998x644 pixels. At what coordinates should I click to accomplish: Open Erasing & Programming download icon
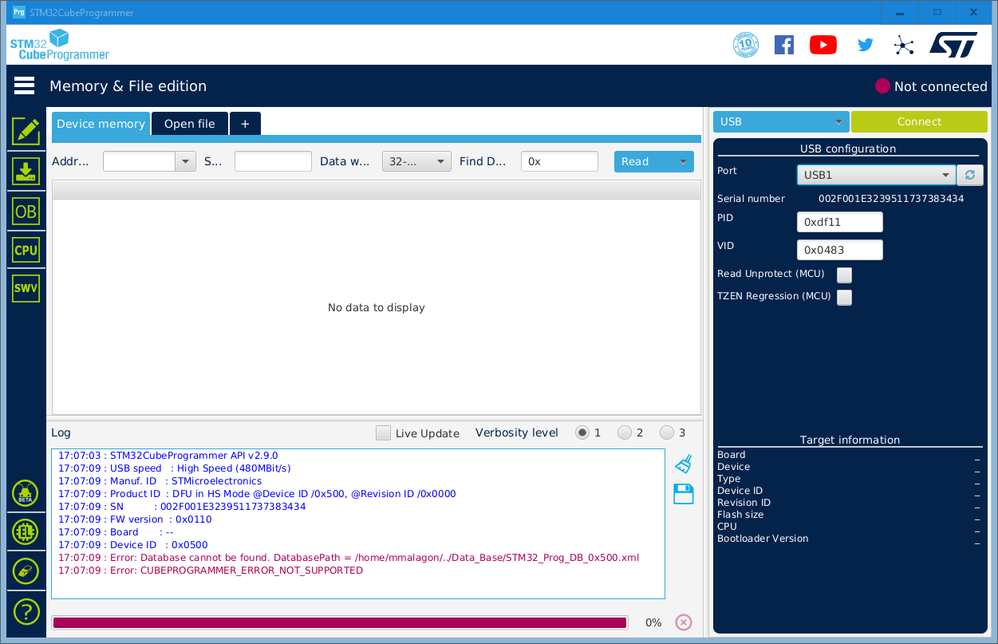25,172
